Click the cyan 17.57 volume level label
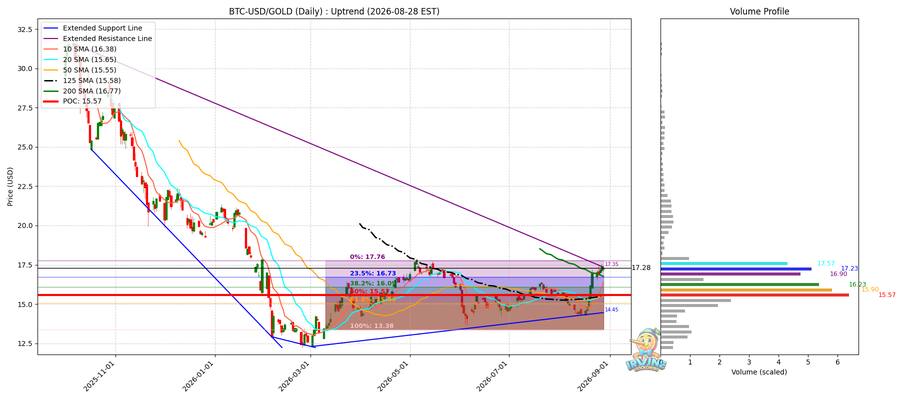 (x=826, y=263)
